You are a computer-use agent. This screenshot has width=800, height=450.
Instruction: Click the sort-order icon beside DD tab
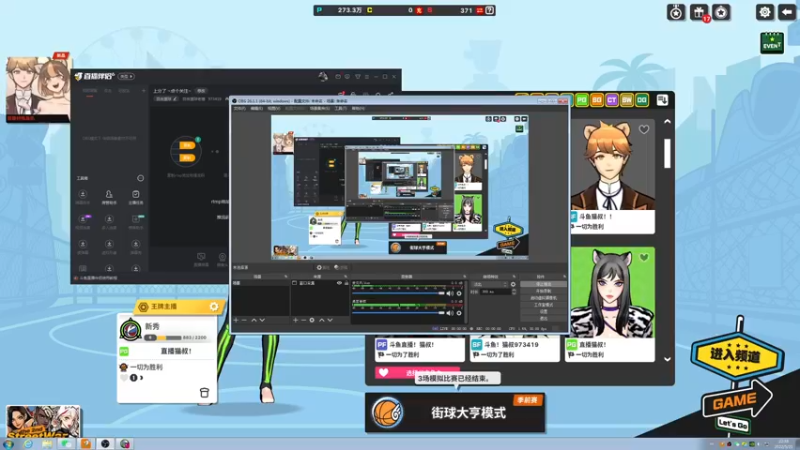(662, 100)
